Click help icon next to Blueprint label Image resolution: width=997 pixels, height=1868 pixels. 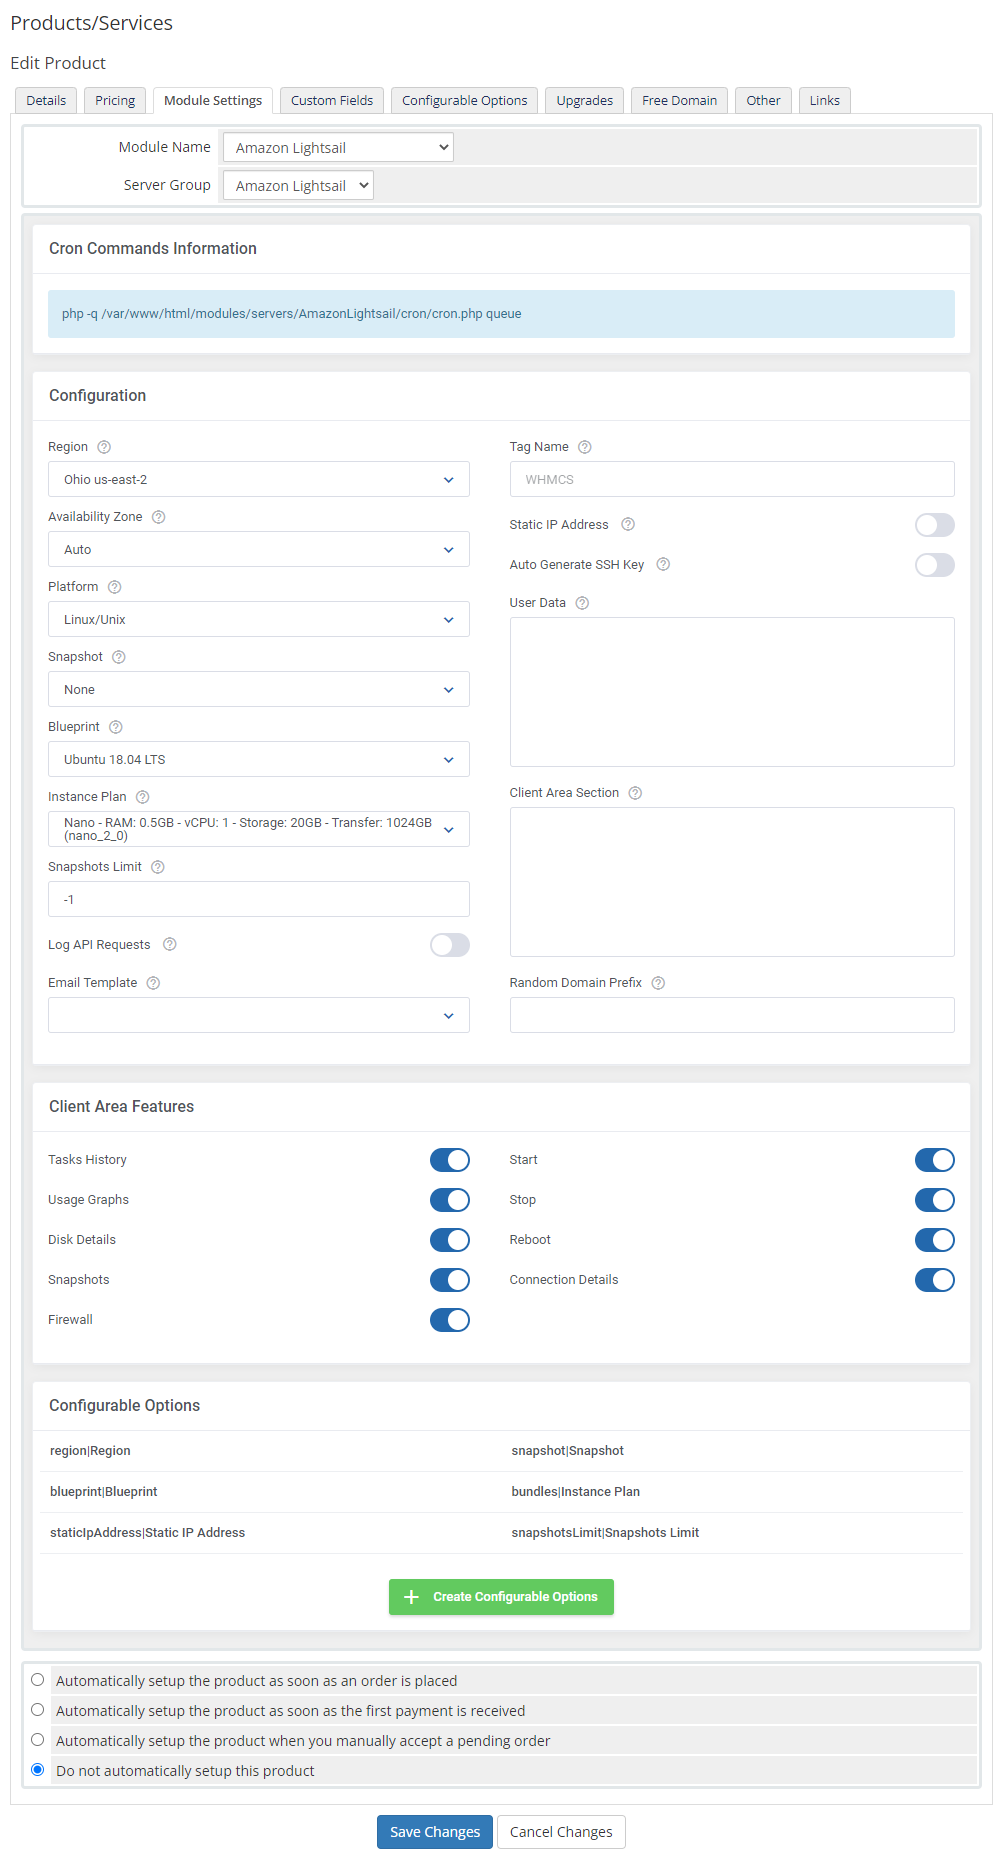point(115,727)
